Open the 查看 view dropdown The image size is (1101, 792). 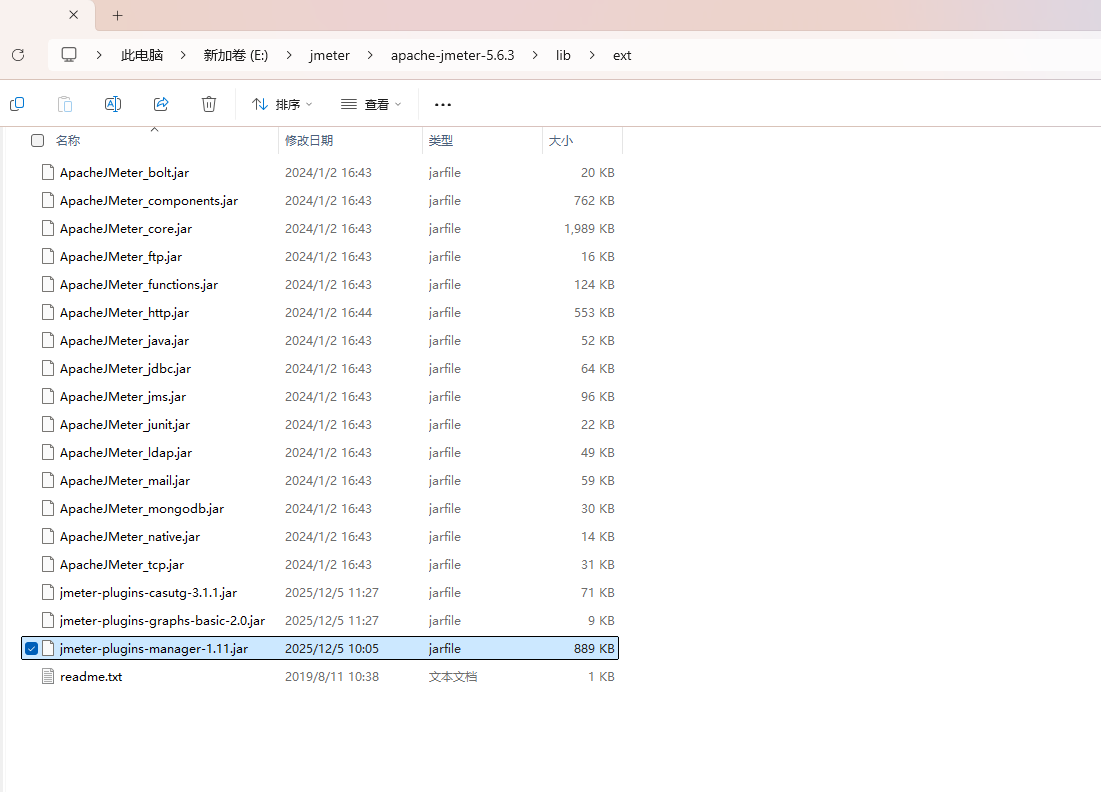pyautogui.click(x=371, y=105)
